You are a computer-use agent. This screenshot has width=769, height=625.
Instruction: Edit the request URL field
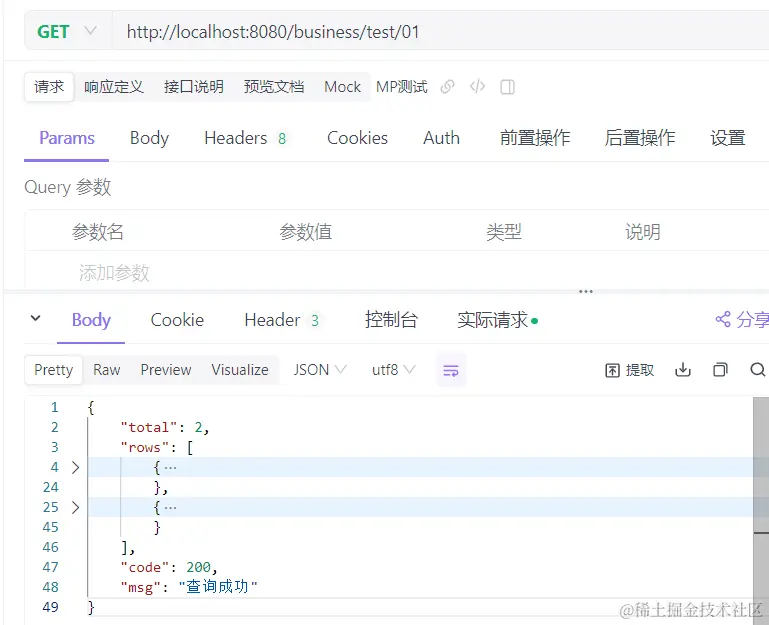pyautogui.click(x=440, y=32)
